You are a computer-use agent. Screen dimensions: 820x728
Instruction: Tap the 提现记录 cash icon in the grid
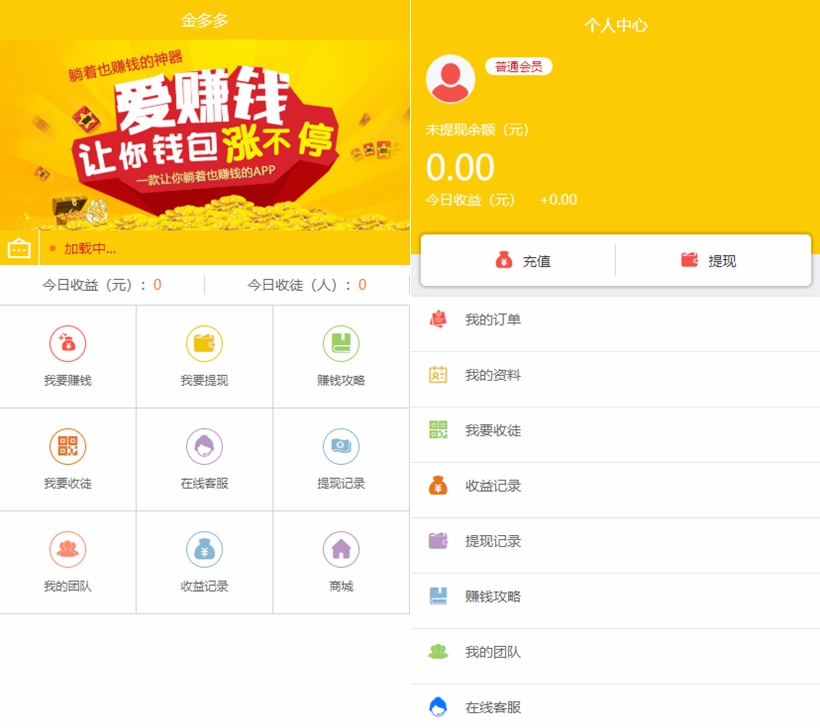(x=341, y=446)
